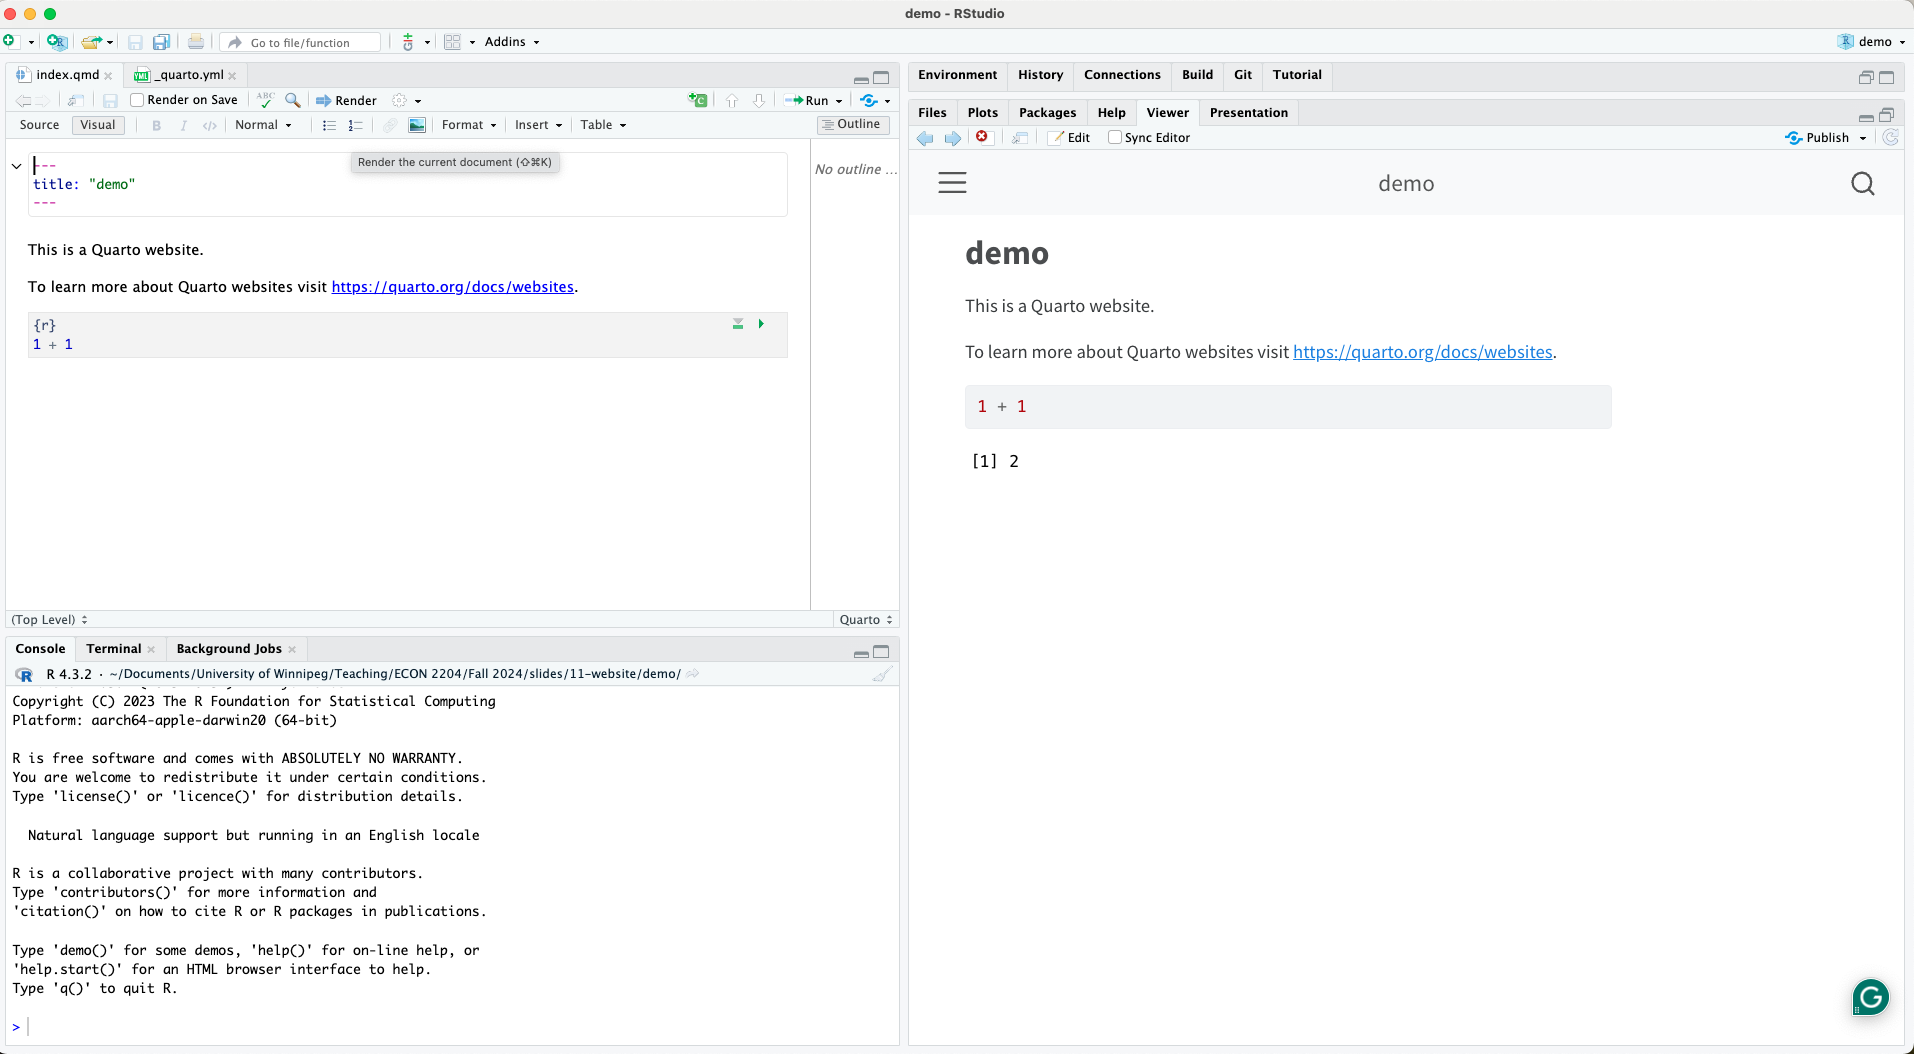Expand the Normal paragraph style dropdown
The image size is (1914, 1054).
click(263, 125)
